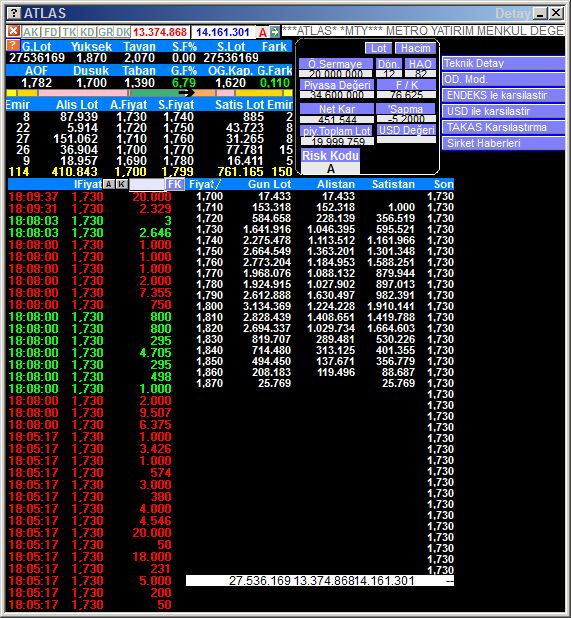
Task: Click the orange question mark icon beside G.Lot
Action: click(13, 46)
